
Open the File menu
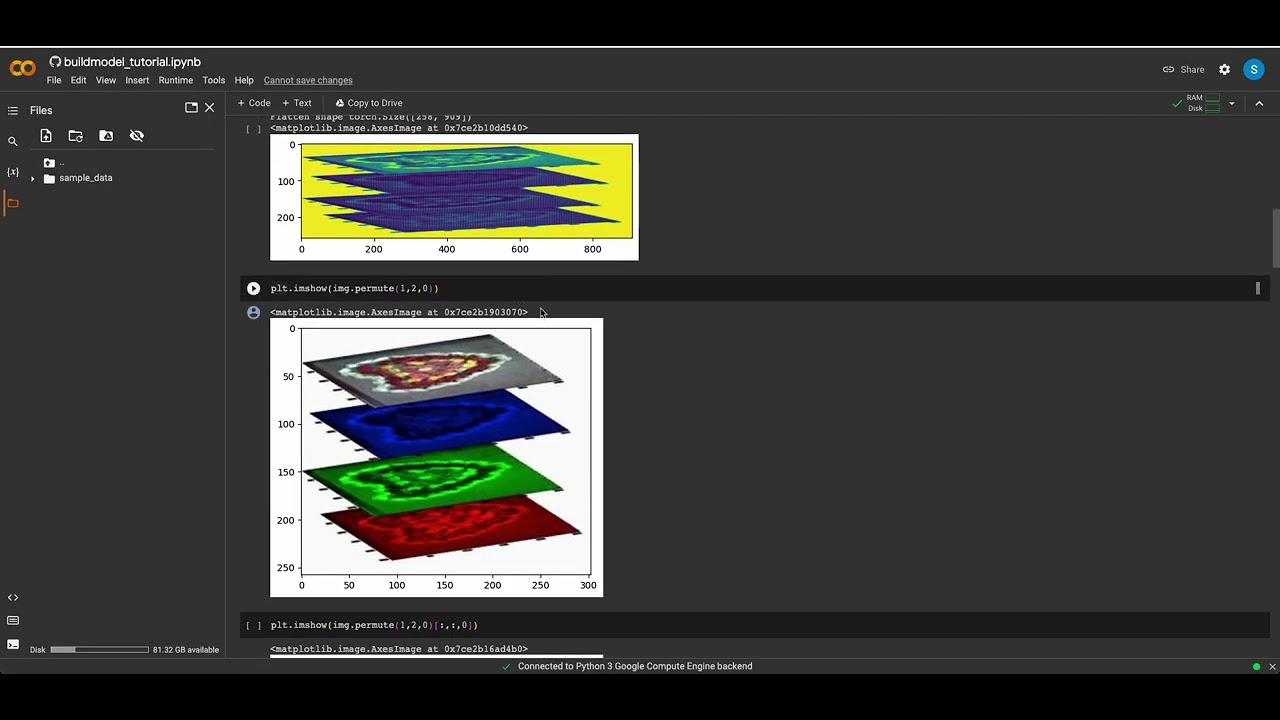click(54, 80)
